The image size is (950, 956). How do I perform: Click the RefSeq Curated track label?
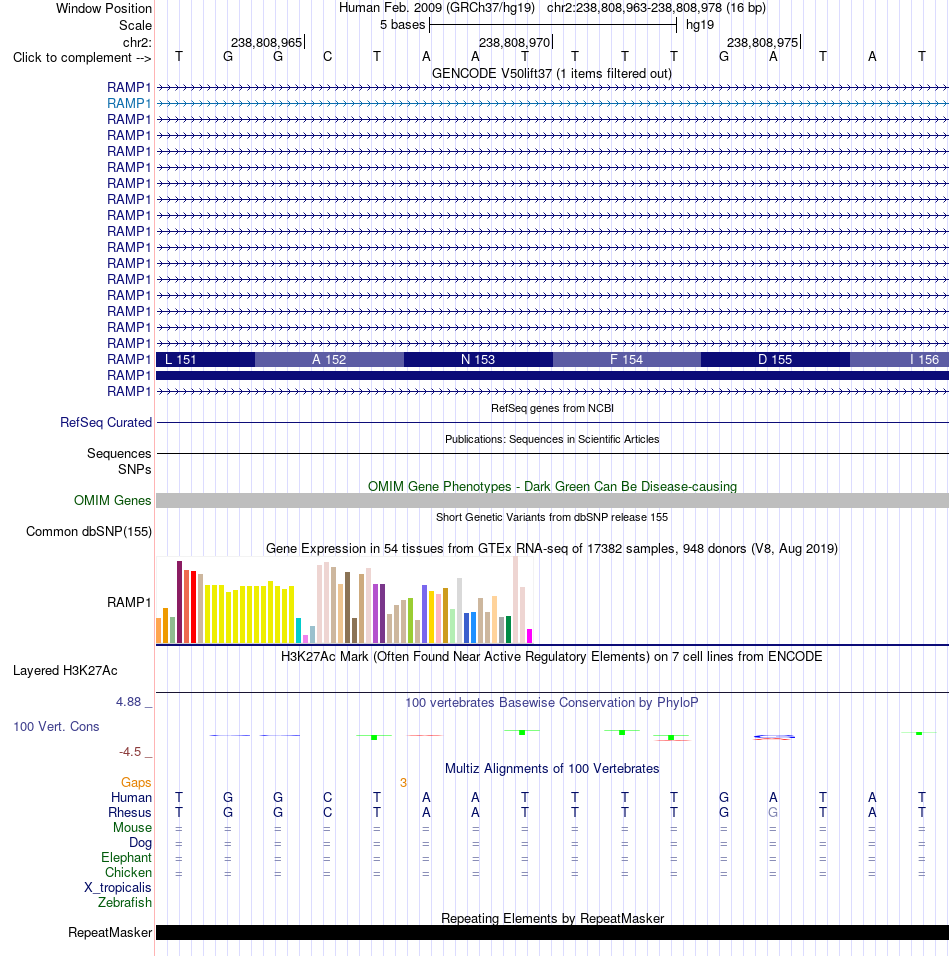pos(106,423)
